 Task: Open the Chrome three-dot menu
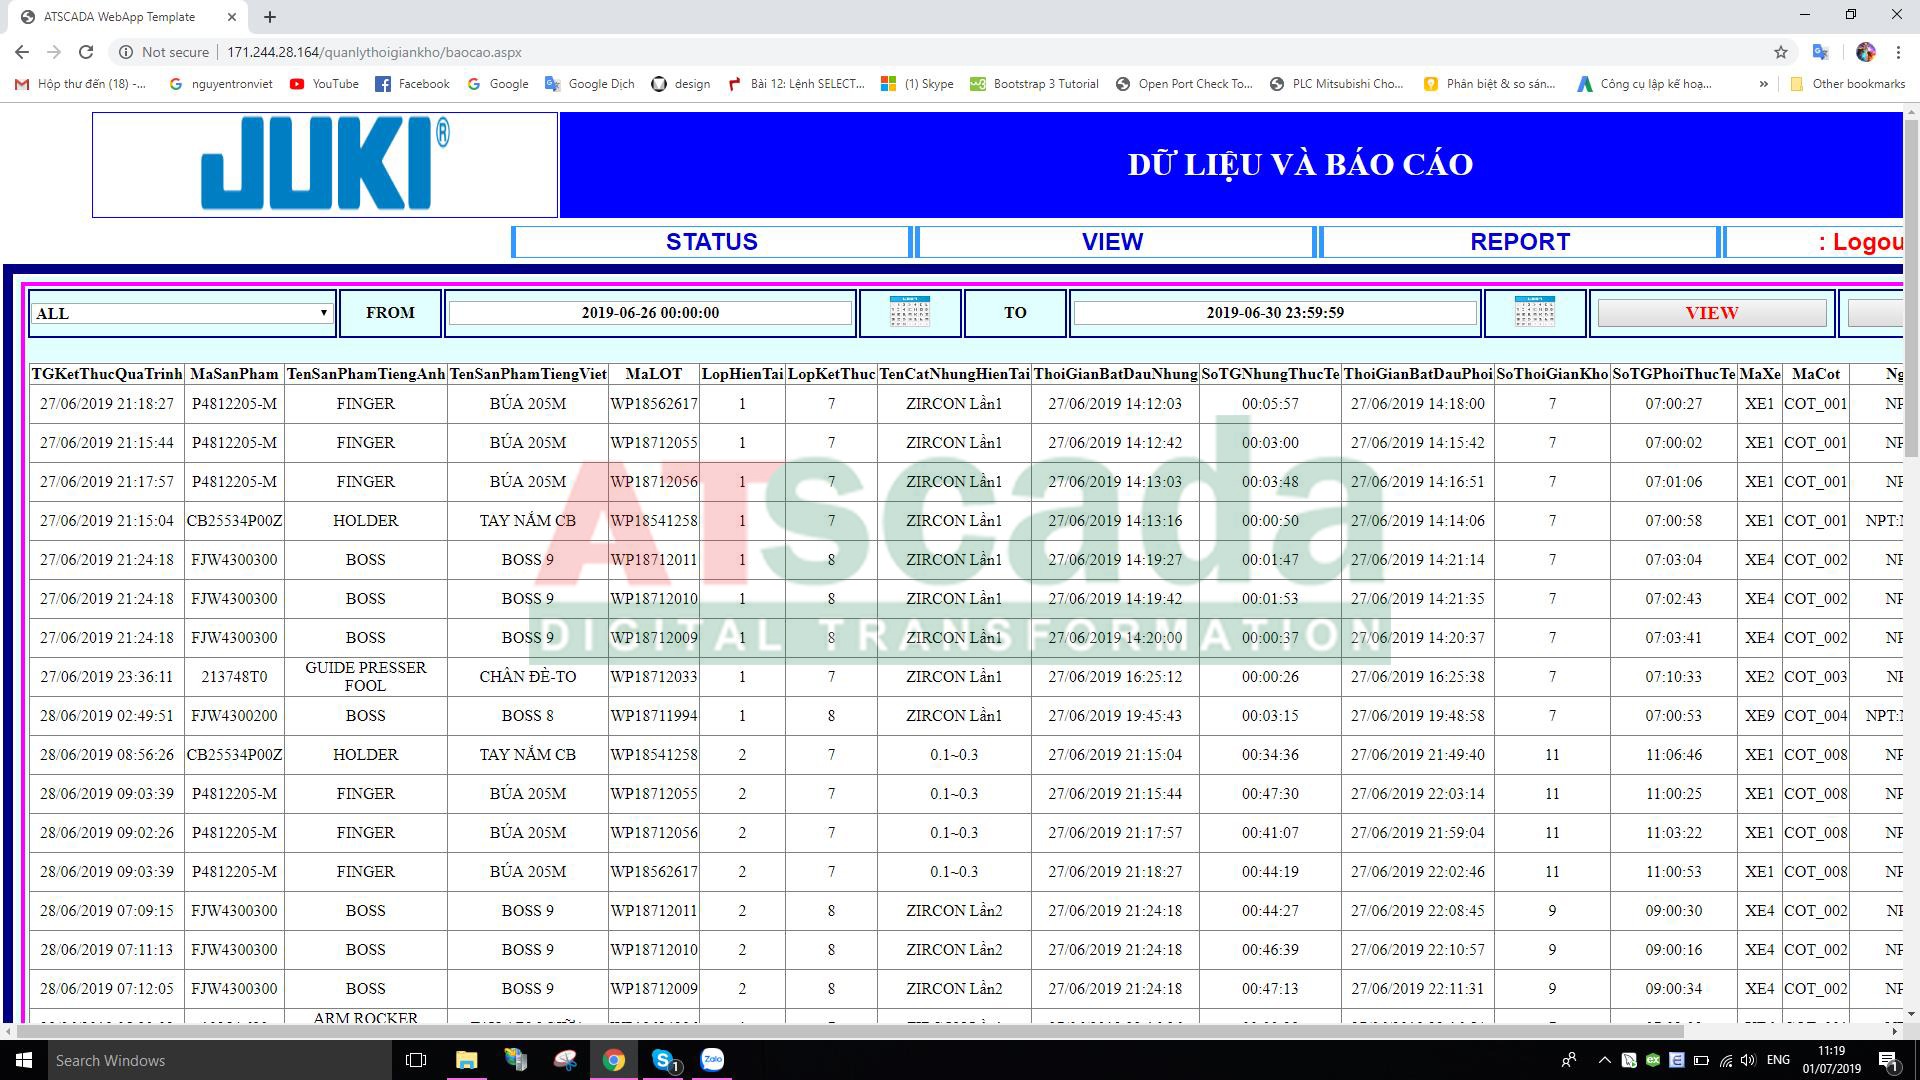pos(1898,52)
